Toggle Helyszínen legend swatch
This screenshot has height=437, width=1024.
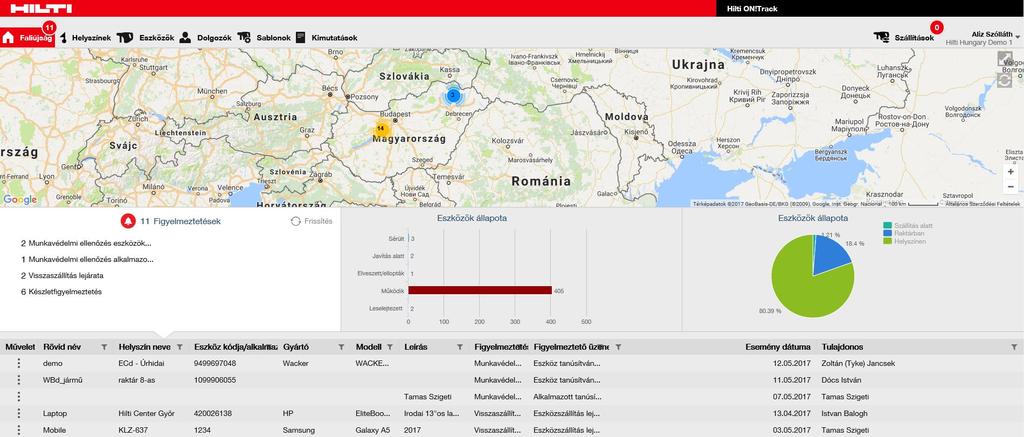click(887, 241)
